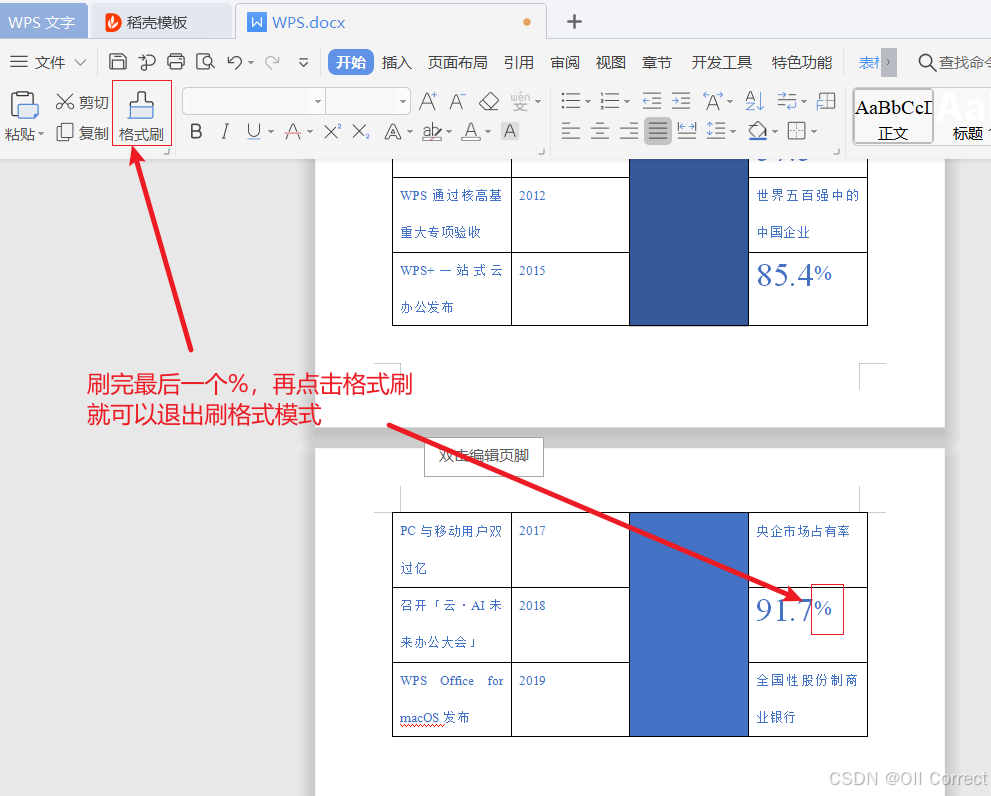Open the 开发工具 ribbon tab
991x796 pixels.
(722, 63)
